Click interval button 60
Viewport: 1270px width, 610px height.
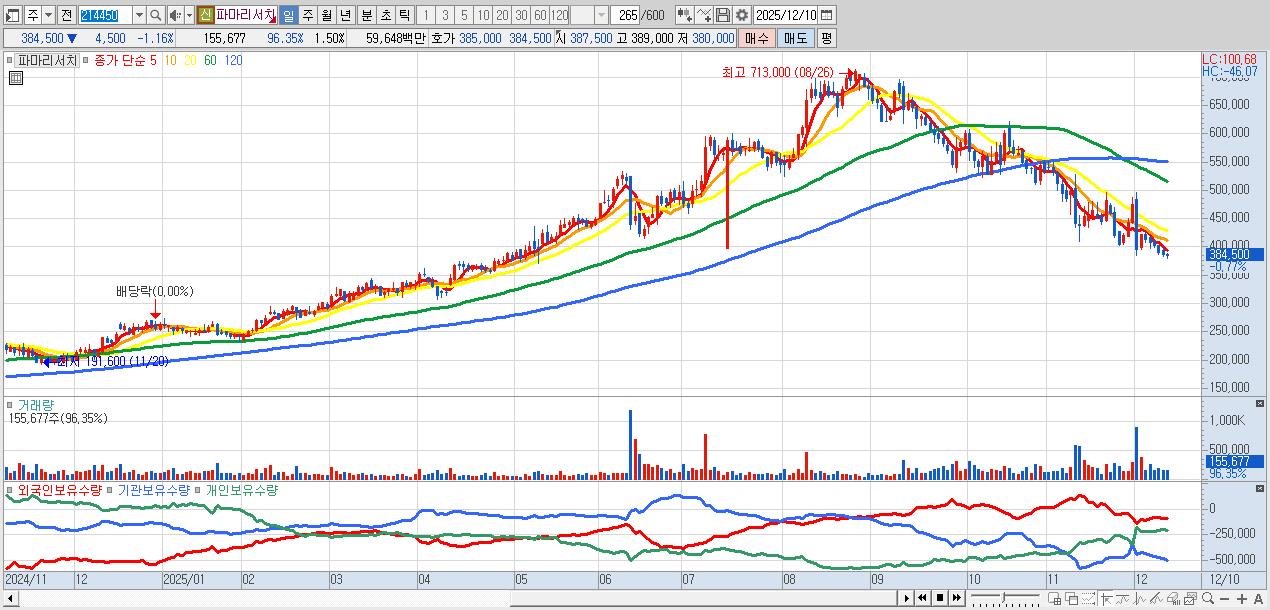point(538,16)
